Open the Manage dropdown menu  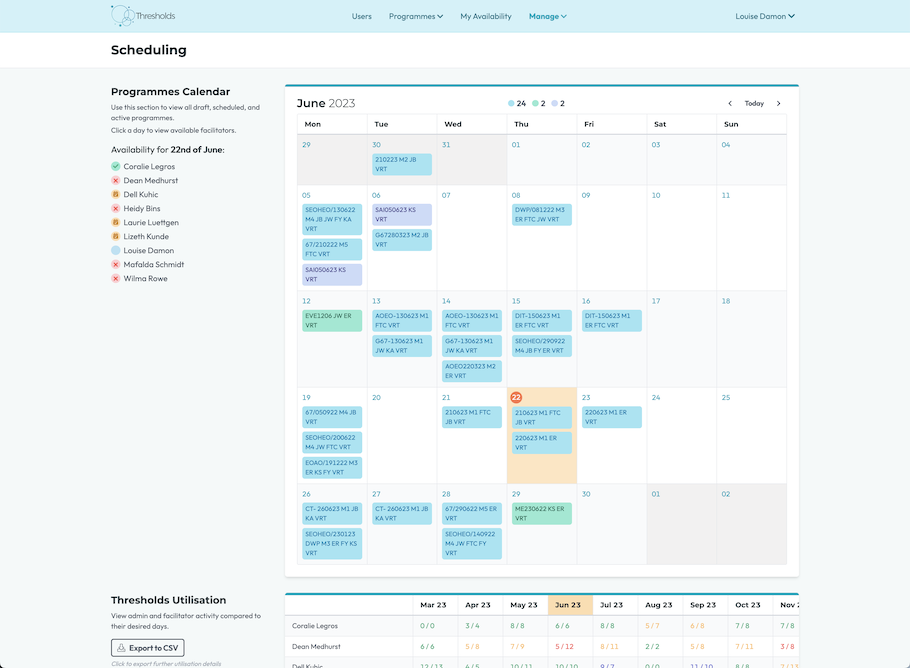click(547, 16)
